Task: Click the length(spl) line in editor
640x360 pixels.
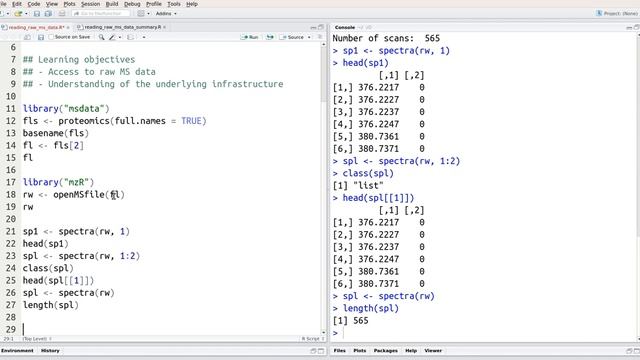Action: pyautogui.click(x=51, y=305)
